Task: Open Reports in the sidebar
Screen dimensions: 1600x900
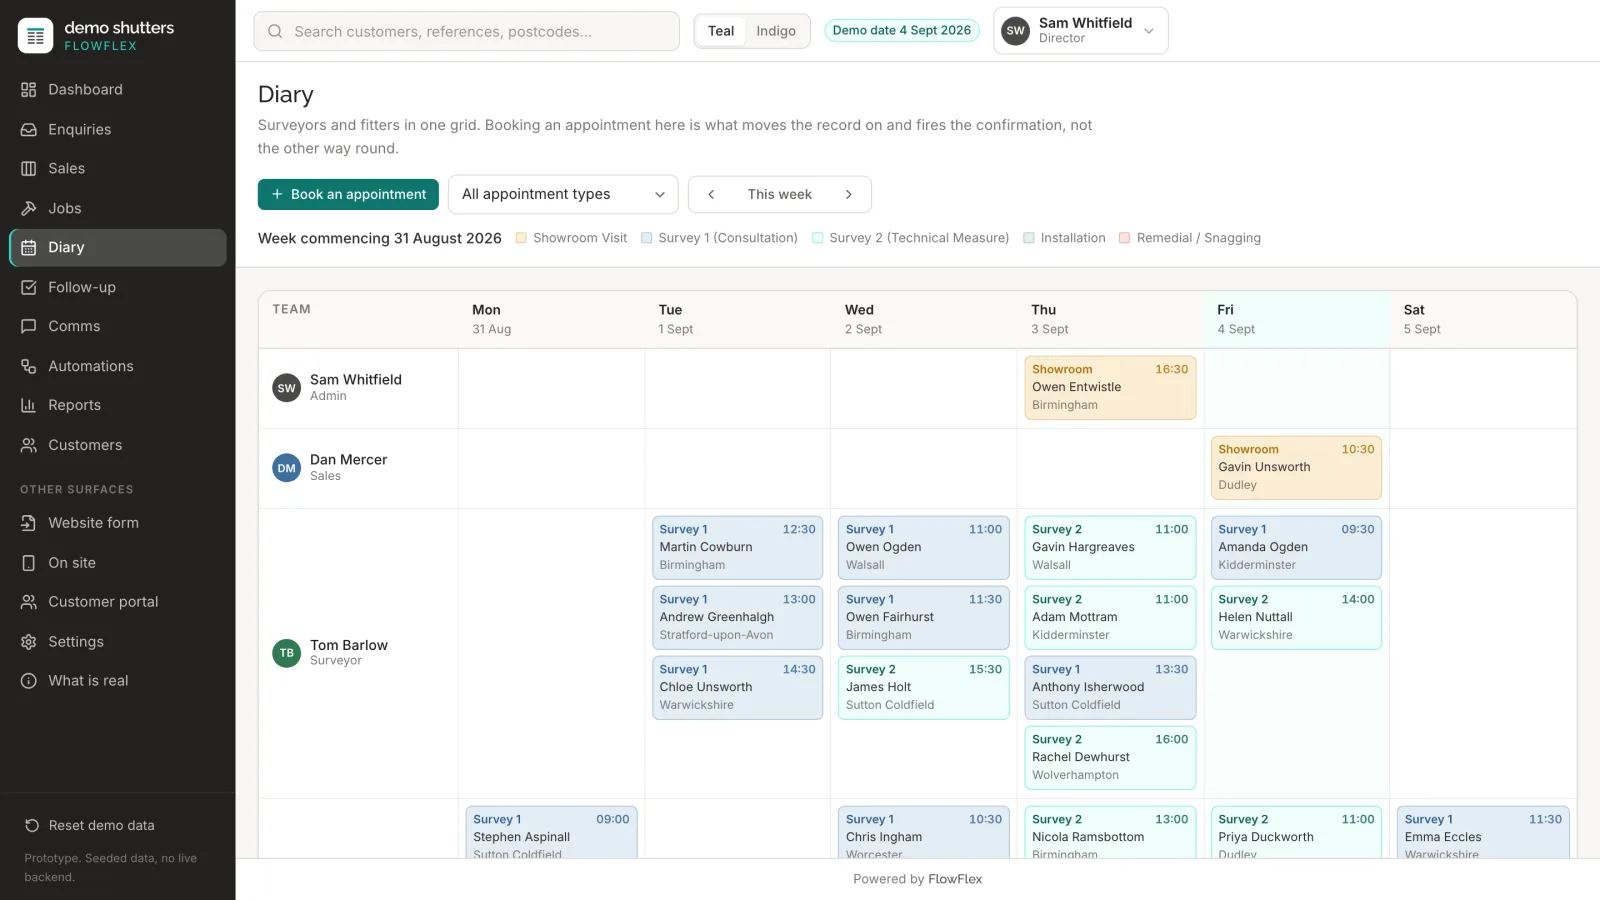Action: click(118, 406)
